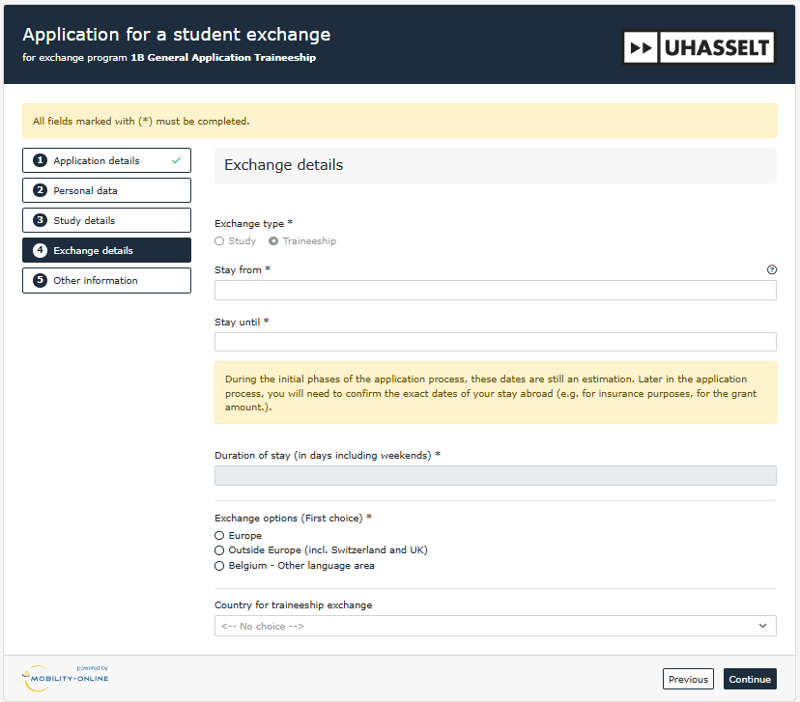Viewport: 800px width, 702px height.
Task: Click the Mobility-Online logo
Action: (x=66, y=678)
